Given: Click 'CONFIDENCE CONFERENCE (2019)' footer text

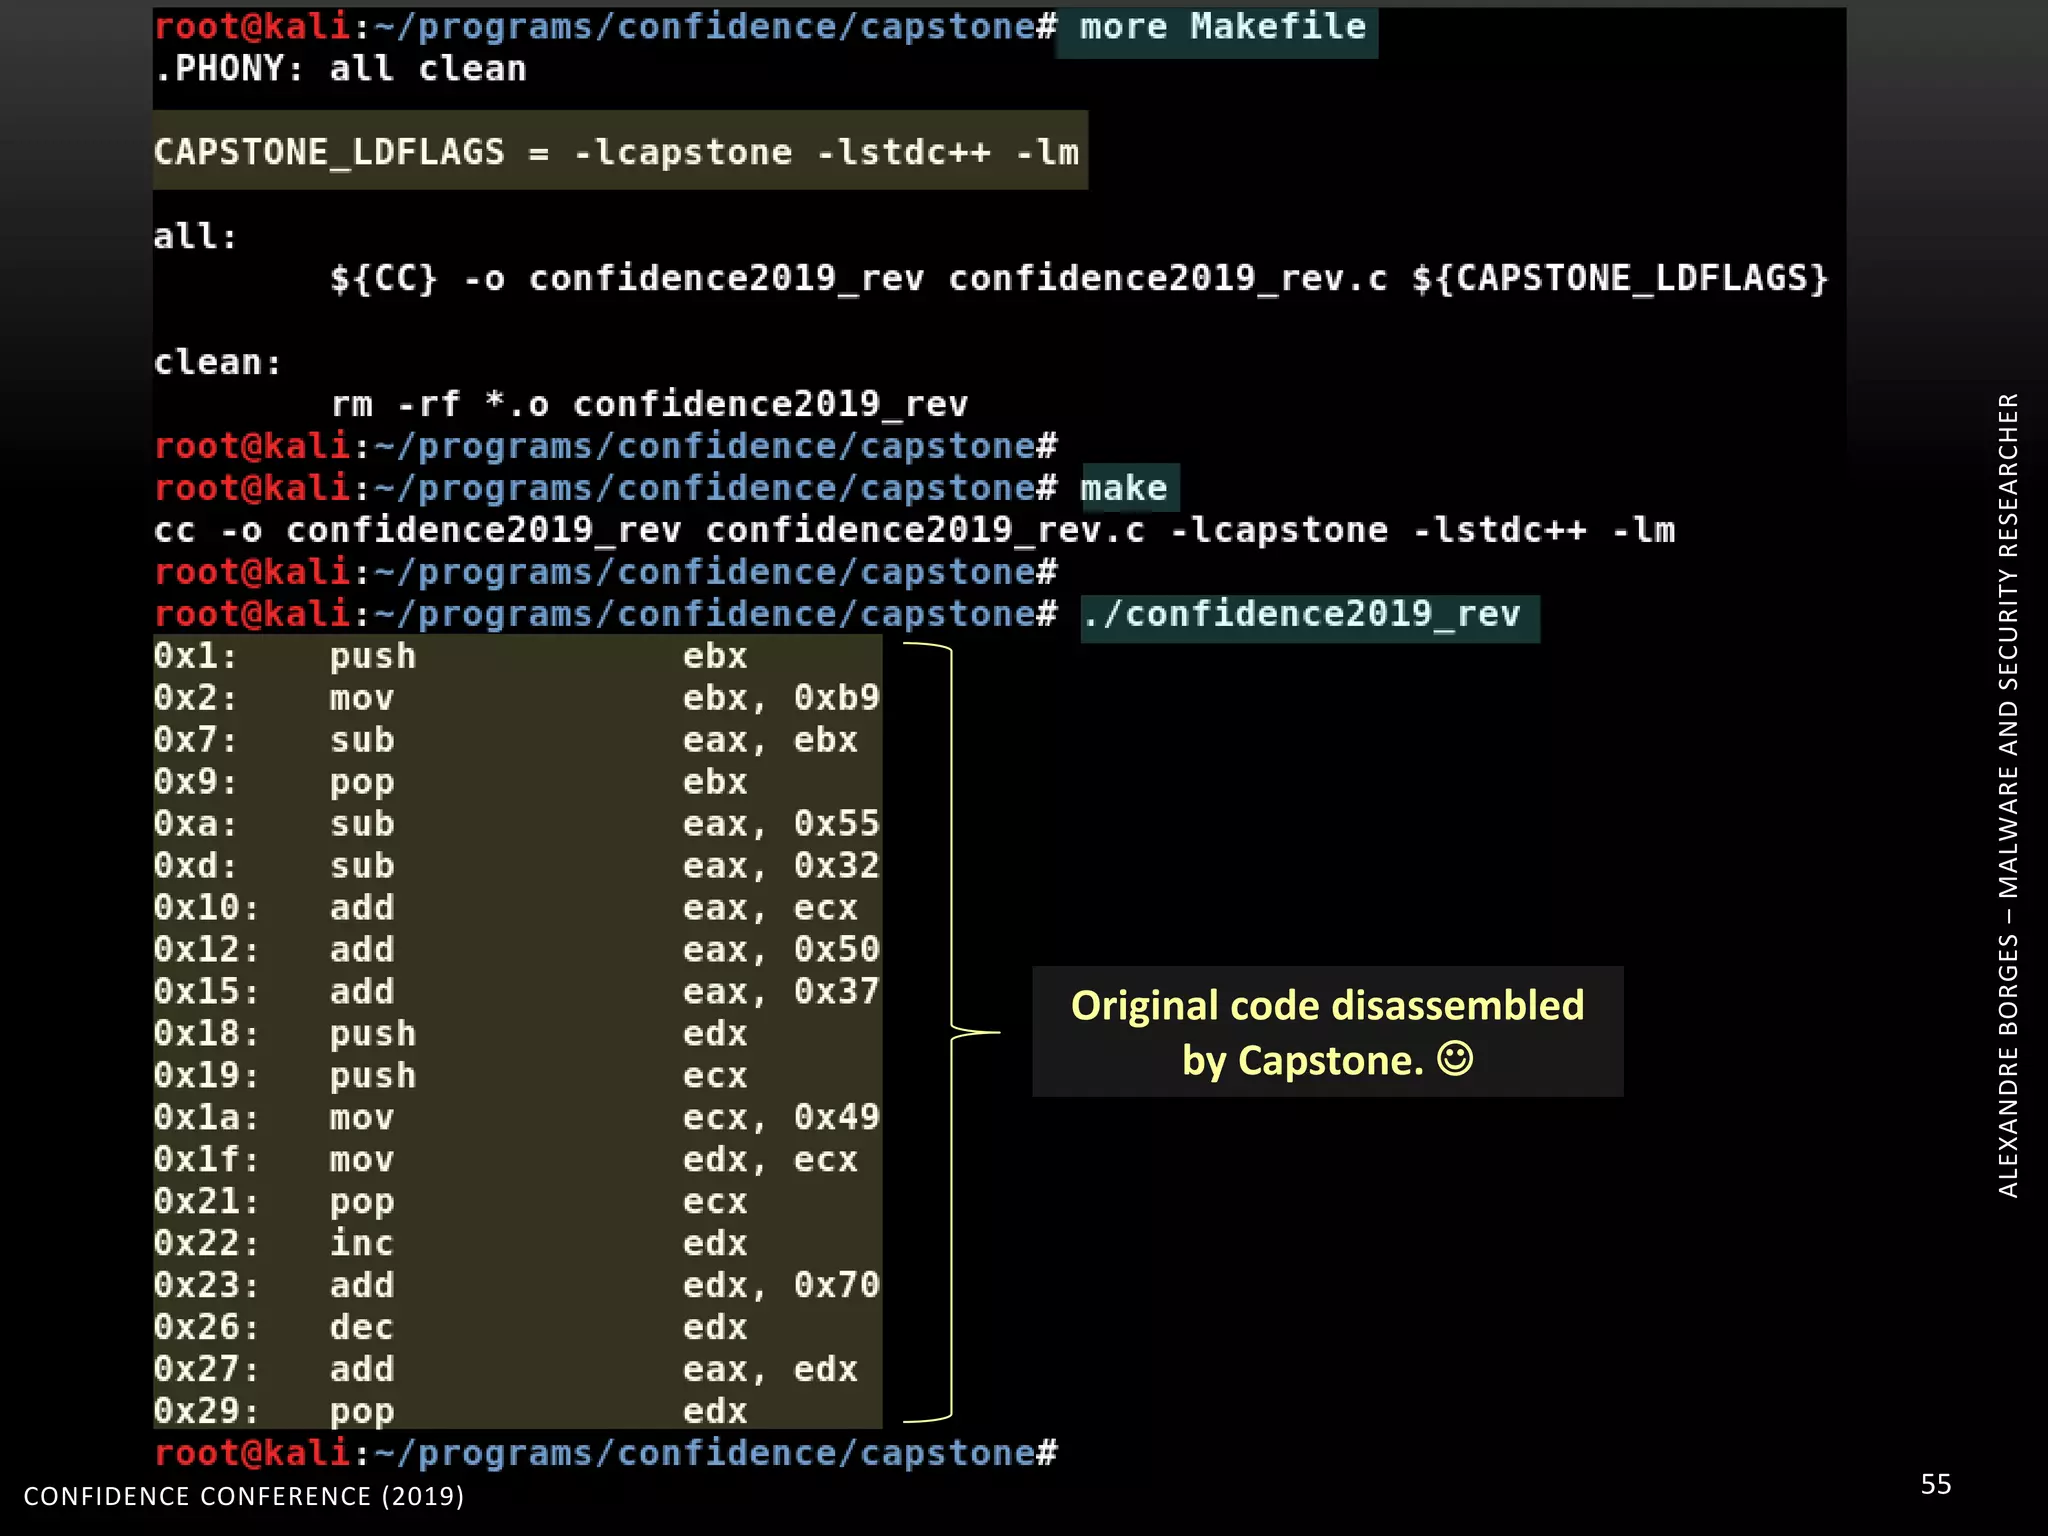Looking at the screenshot, I should pyautogui.click(x=244, y=1496).
